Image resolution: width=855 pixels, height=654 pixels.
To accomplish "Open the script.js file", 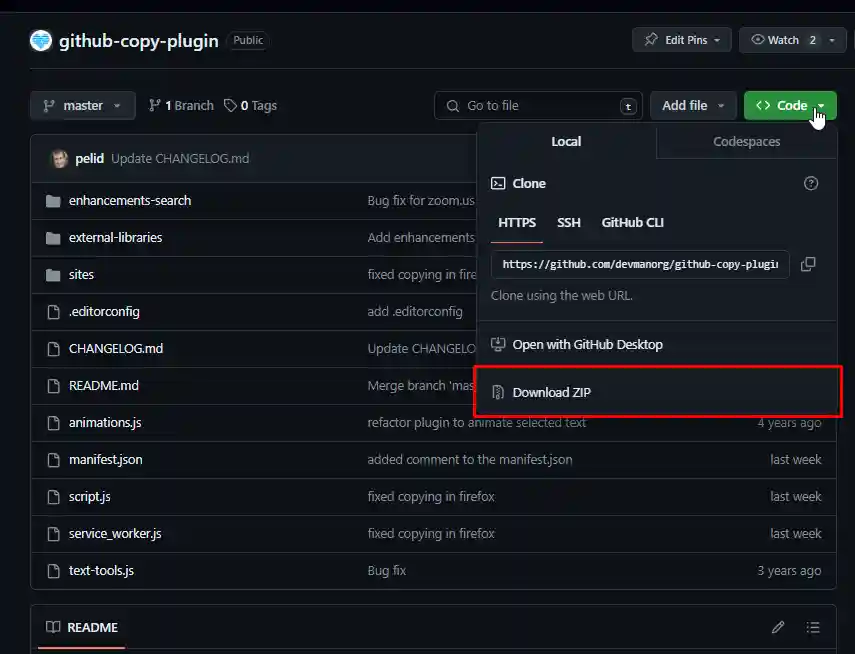I will coord(89,496).
